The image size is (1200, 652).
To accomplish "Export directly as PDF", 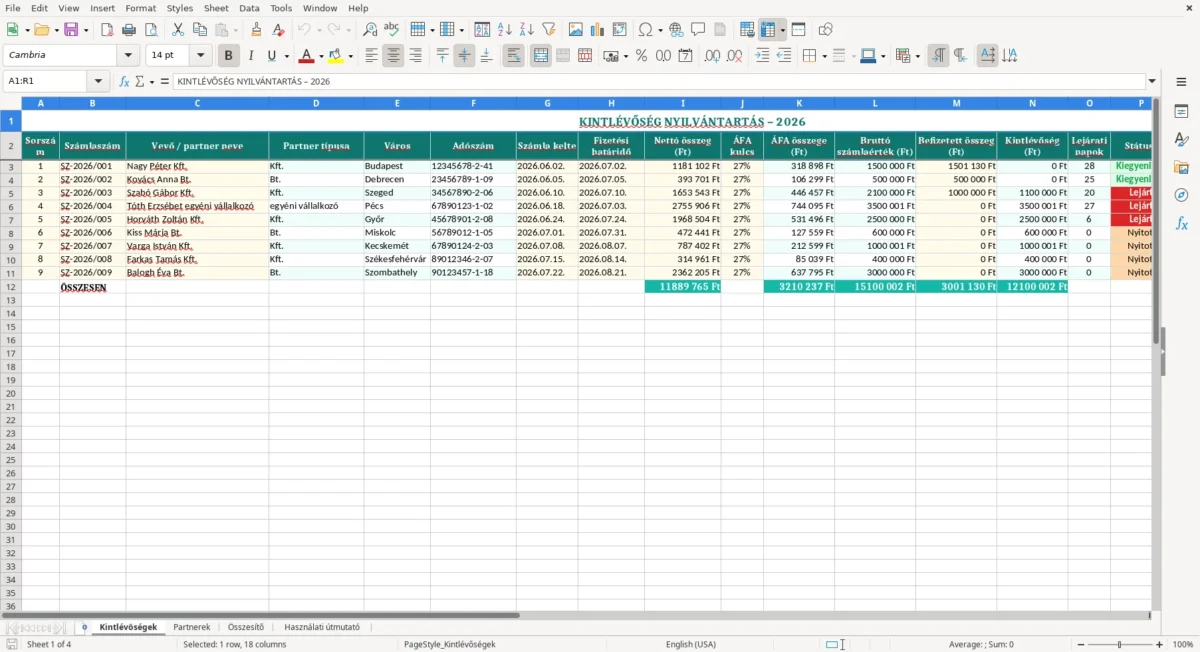I will (x=107, y=30).
